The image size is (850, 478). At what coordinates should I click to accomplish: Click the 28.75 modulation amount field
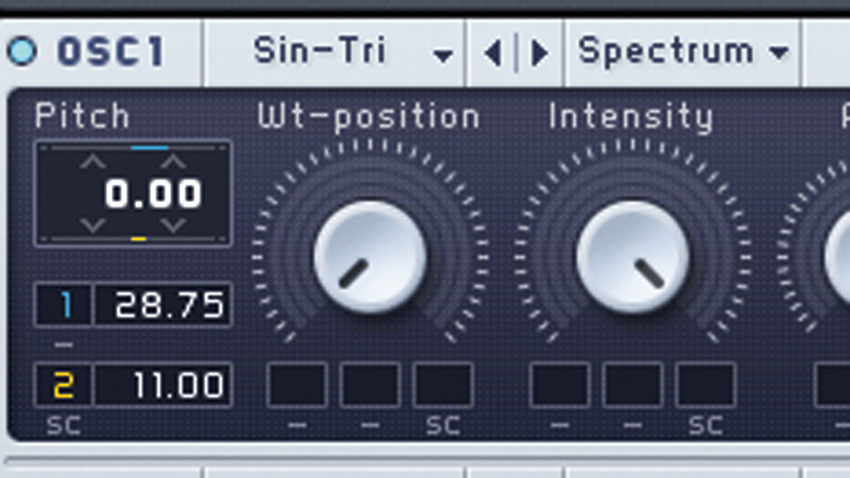tap(163, 305)
